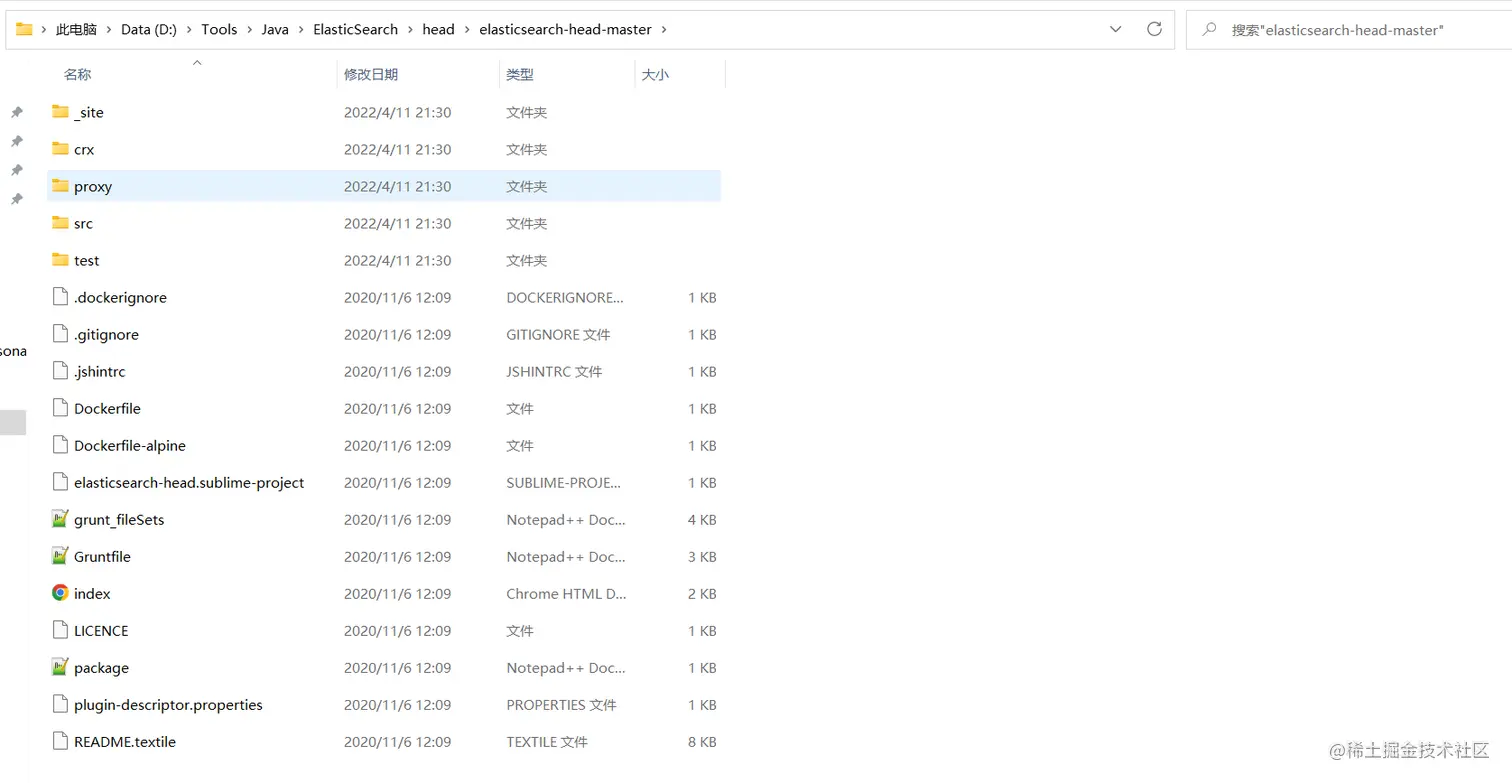Image resolution: width=1512 pixels, height=783 pixels.
Task: Select the Dockerfile-alpine file name
Action: (x=130, y=445)
